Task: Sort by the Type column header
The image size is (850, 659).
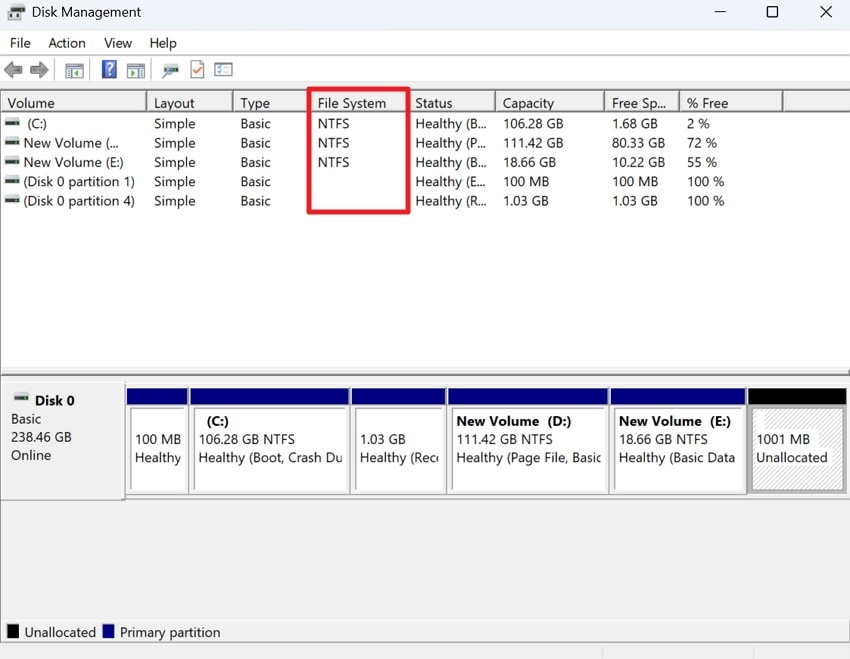Action: click(271, 102)
